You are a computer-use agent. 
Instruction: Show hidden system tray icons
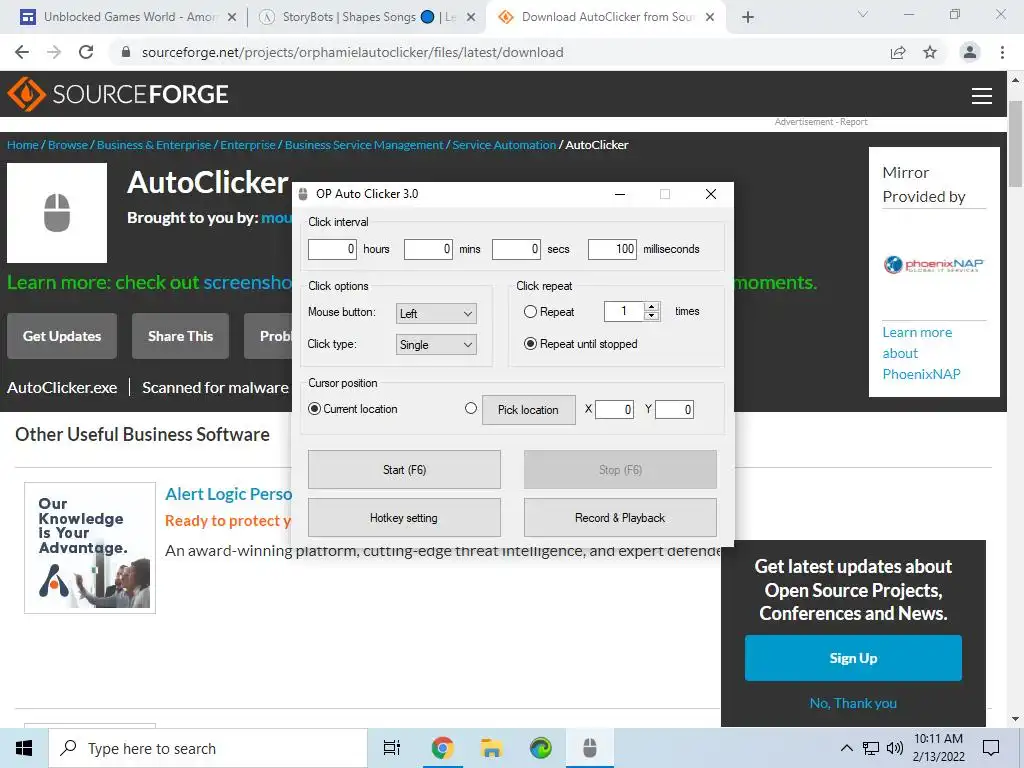tap(846, 748)
